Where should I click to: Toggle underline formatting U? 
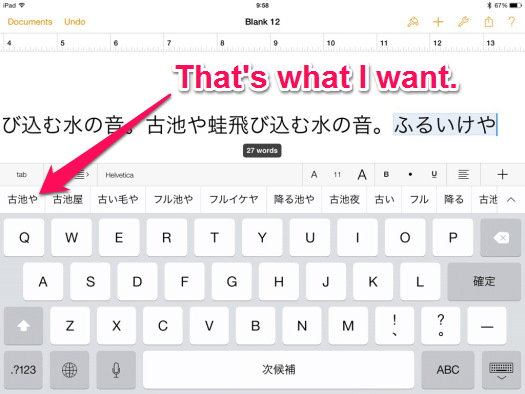434,175
